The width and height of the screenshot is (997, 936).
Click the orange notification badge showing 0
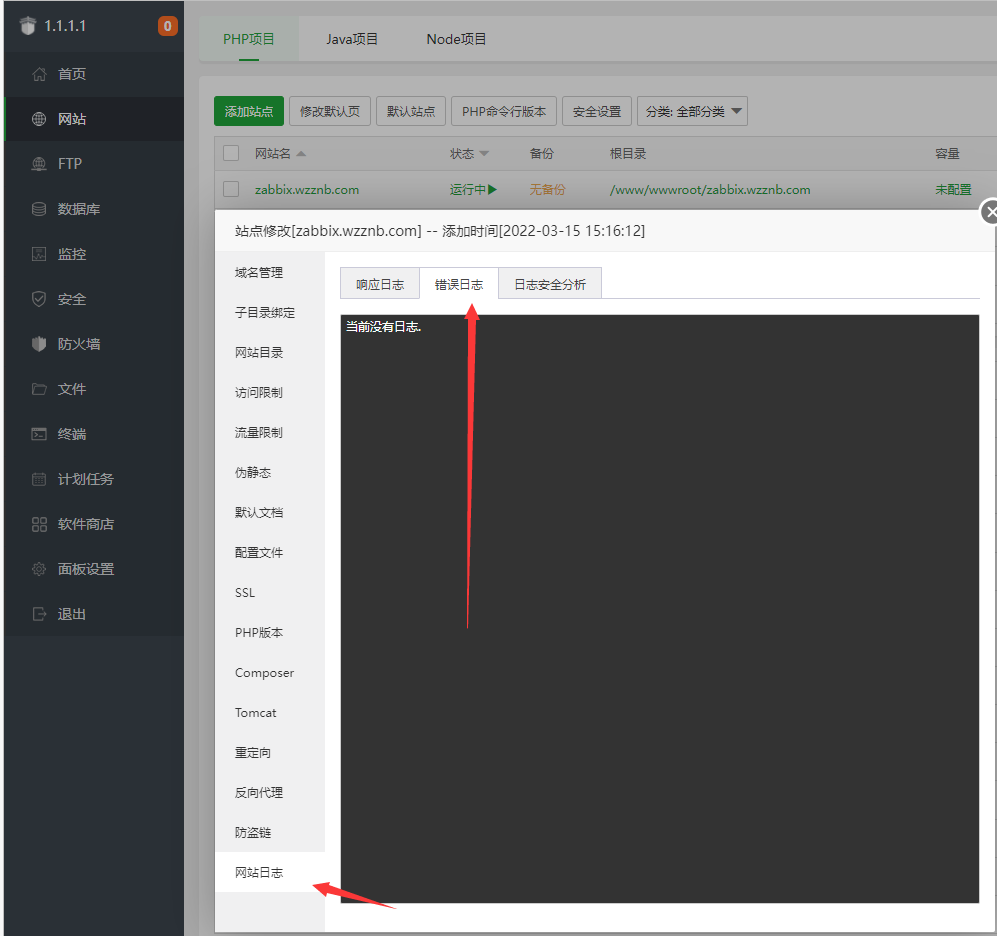coord(167,26)
